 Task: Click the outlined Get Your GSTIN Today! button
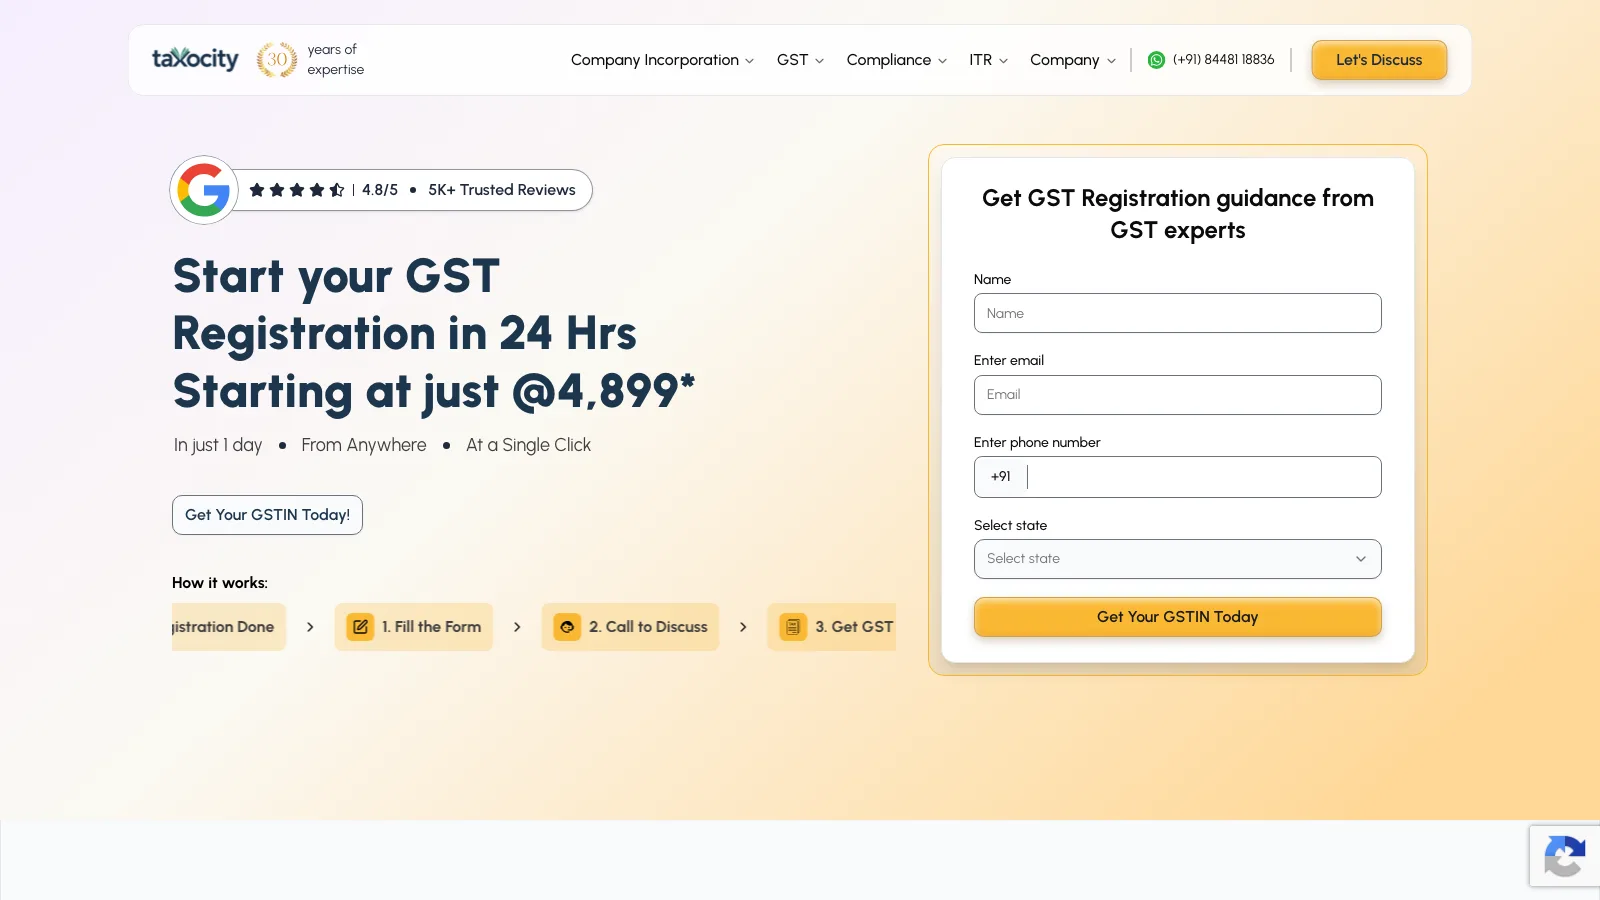[267, 515]
